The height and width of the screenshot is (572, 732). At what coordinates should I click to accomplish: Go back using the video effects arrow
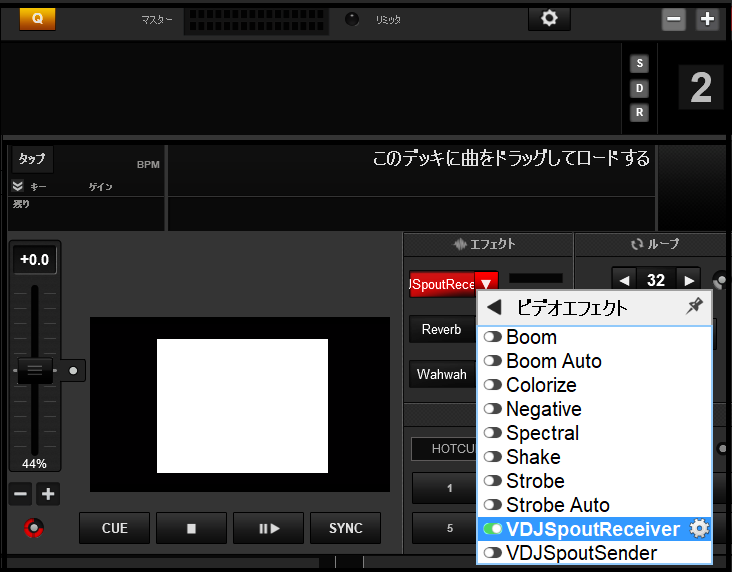(494, 307)
